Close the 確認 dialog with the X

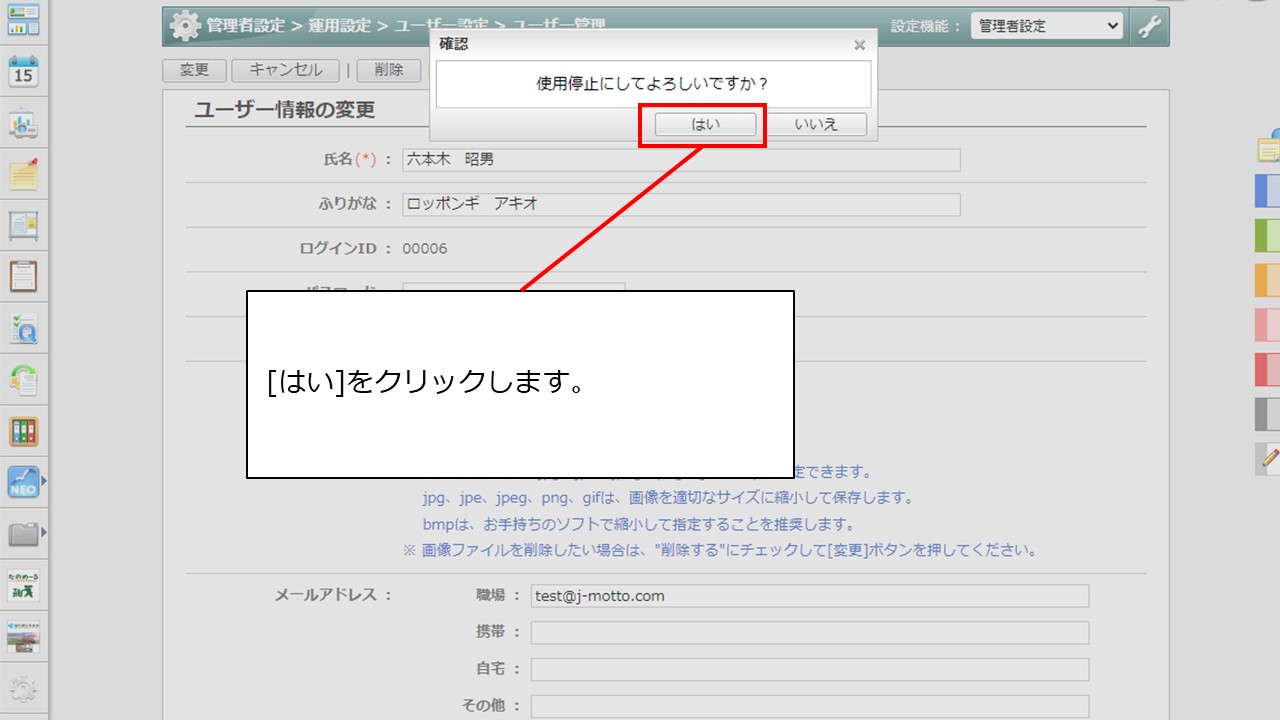pos(859,45)
